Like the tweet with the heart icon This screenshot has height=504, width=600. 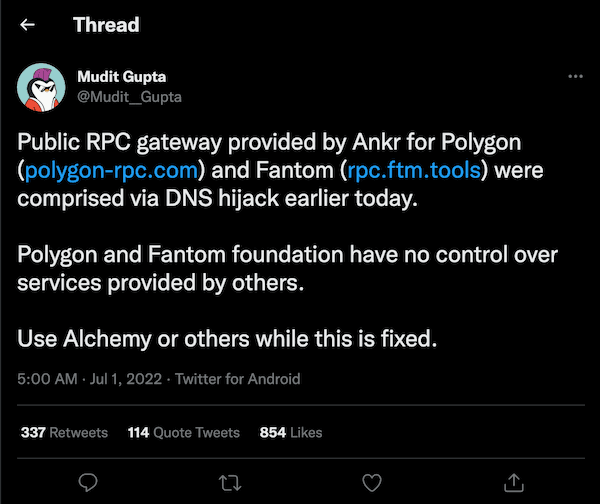pyautogui.click(x=371, y=481)
